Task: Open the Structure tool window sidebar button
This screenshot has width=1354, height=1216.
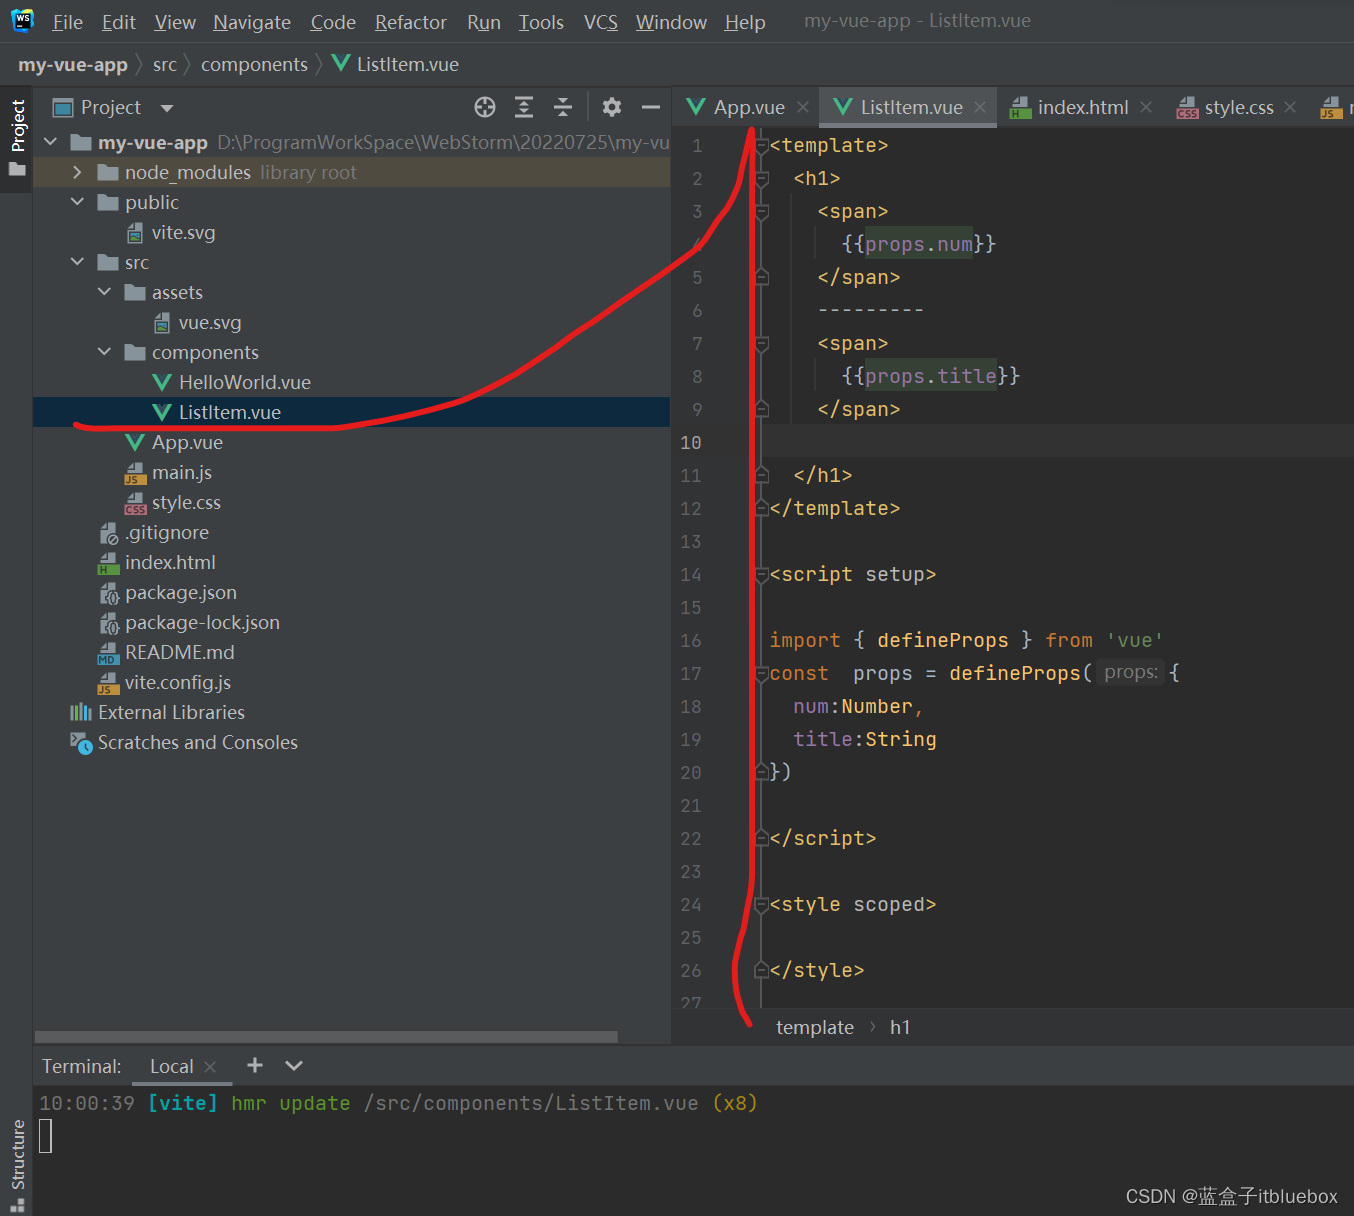Action: click(x=17, y=1164)
